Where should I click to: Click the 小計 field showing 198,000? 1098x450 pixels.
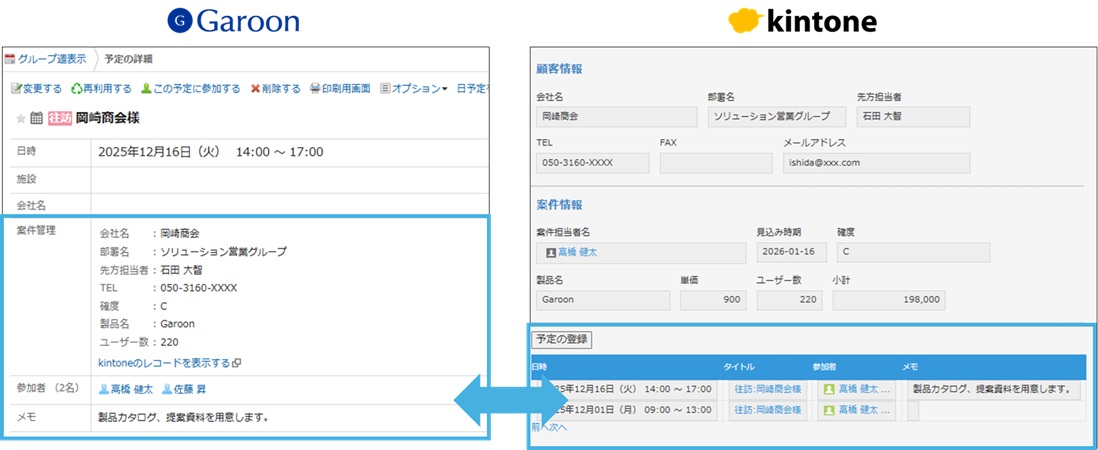tap(889, 300)
